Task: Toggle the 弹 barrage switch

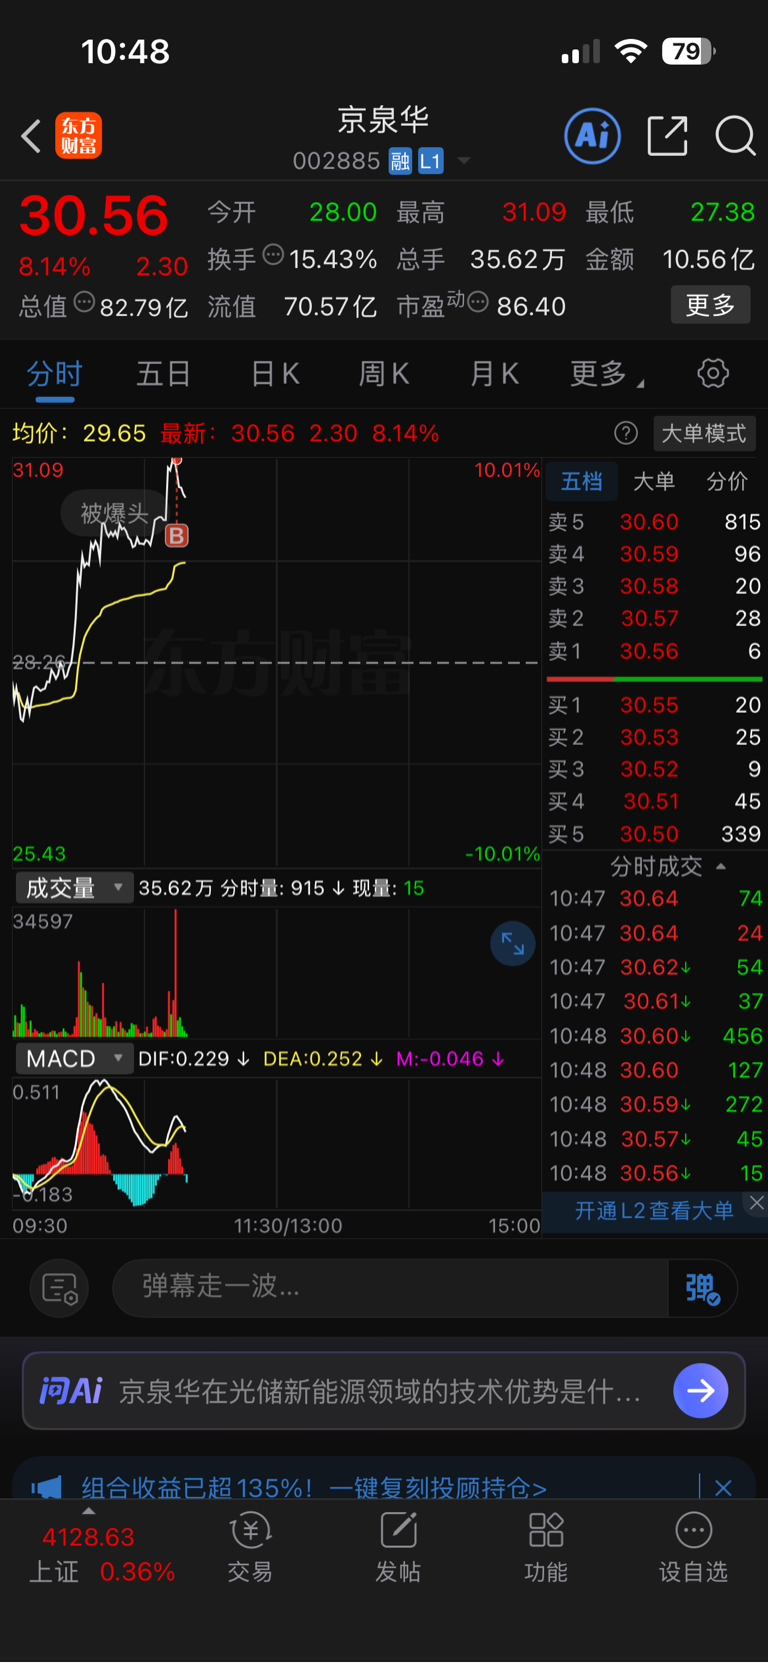Action: pyautogui.click(x=702, y=1288)
